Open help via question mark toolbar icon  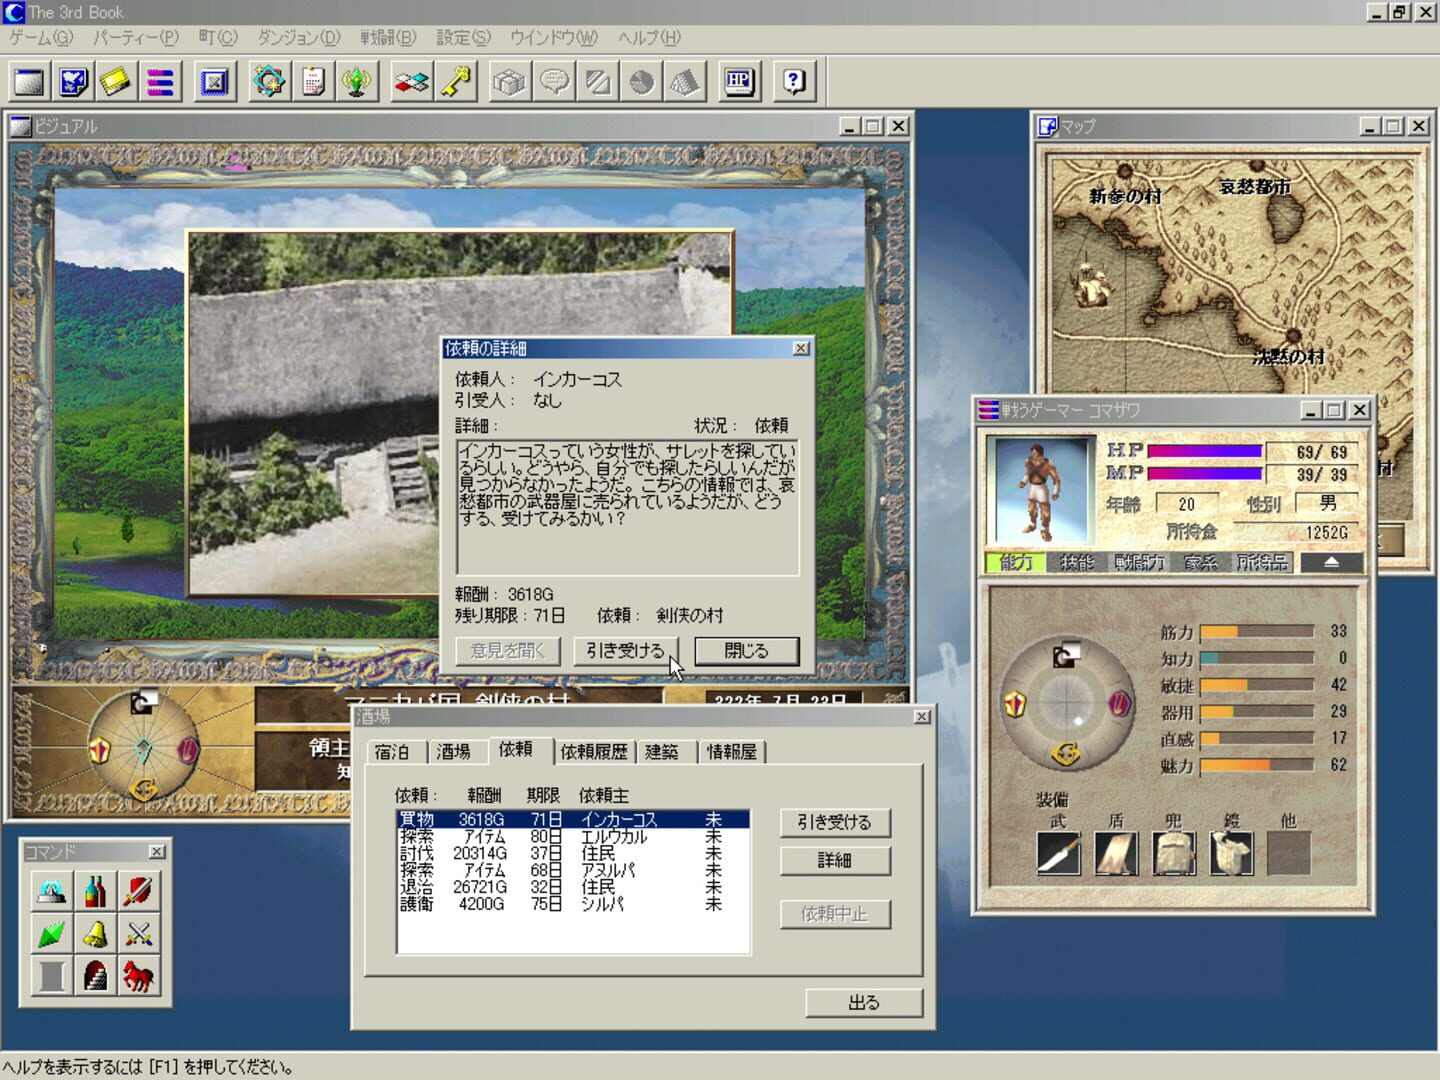point(793,81)
